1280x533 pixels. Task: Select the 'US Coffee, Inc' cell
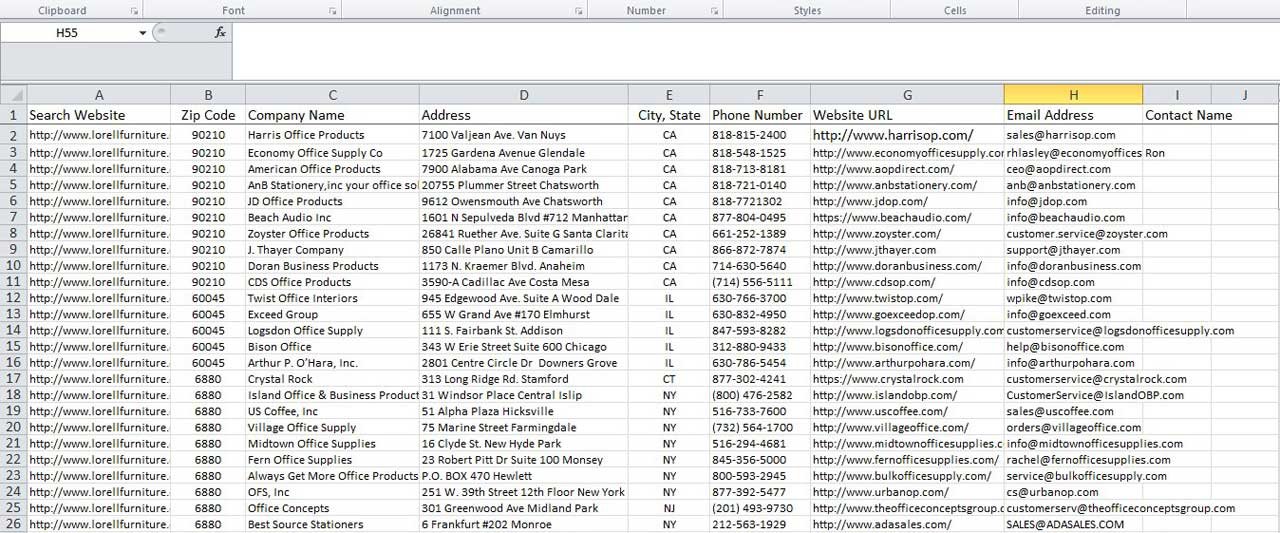click(x=332, y=411)
